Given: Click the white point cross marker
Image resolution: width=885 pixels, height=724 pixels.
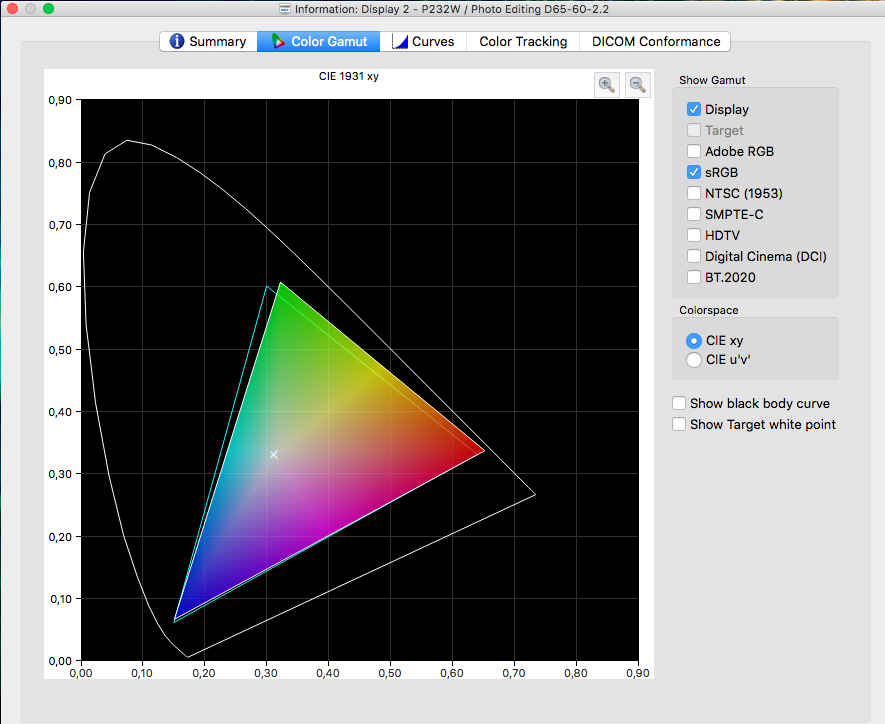Looking at the screenshot, I should click(x=273, y=454).
